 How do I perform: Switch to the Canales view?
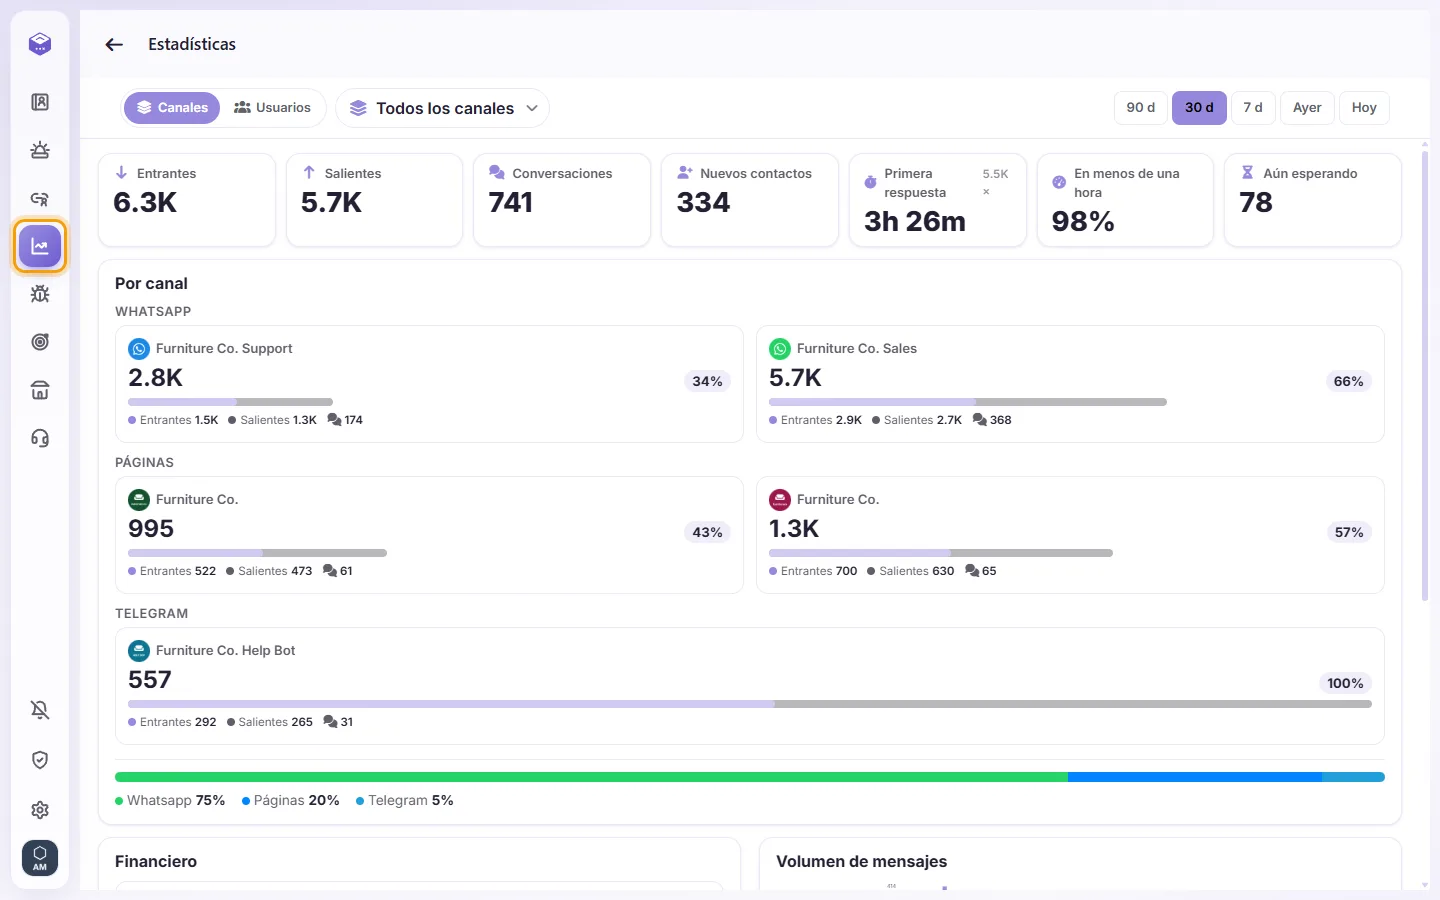tap(172, 108)
